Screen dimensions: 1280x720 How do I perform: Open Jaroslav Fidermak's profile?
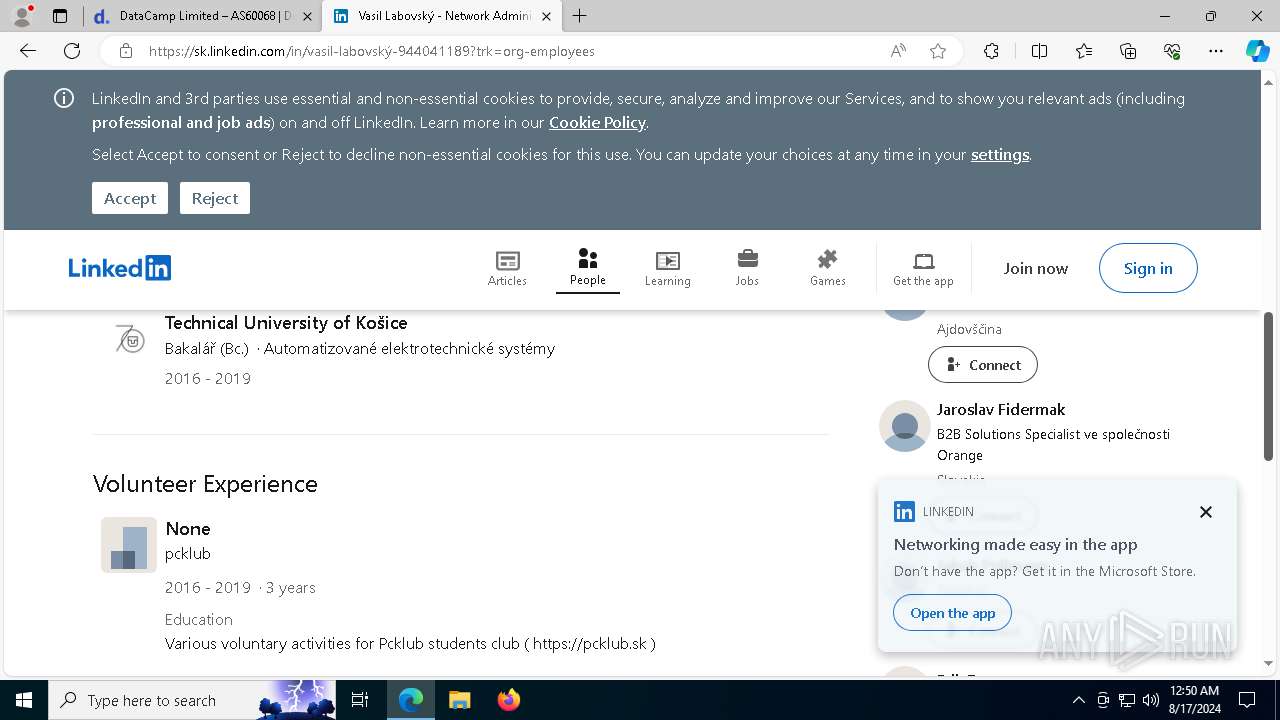point(1001,409)
